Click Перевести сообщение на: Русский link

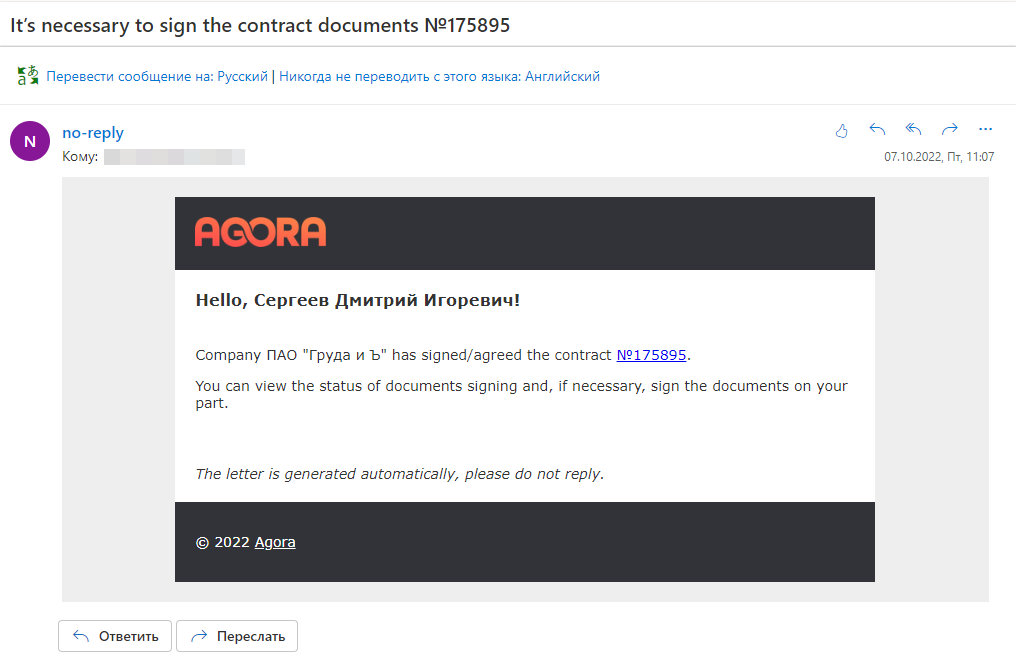point(157,76)
